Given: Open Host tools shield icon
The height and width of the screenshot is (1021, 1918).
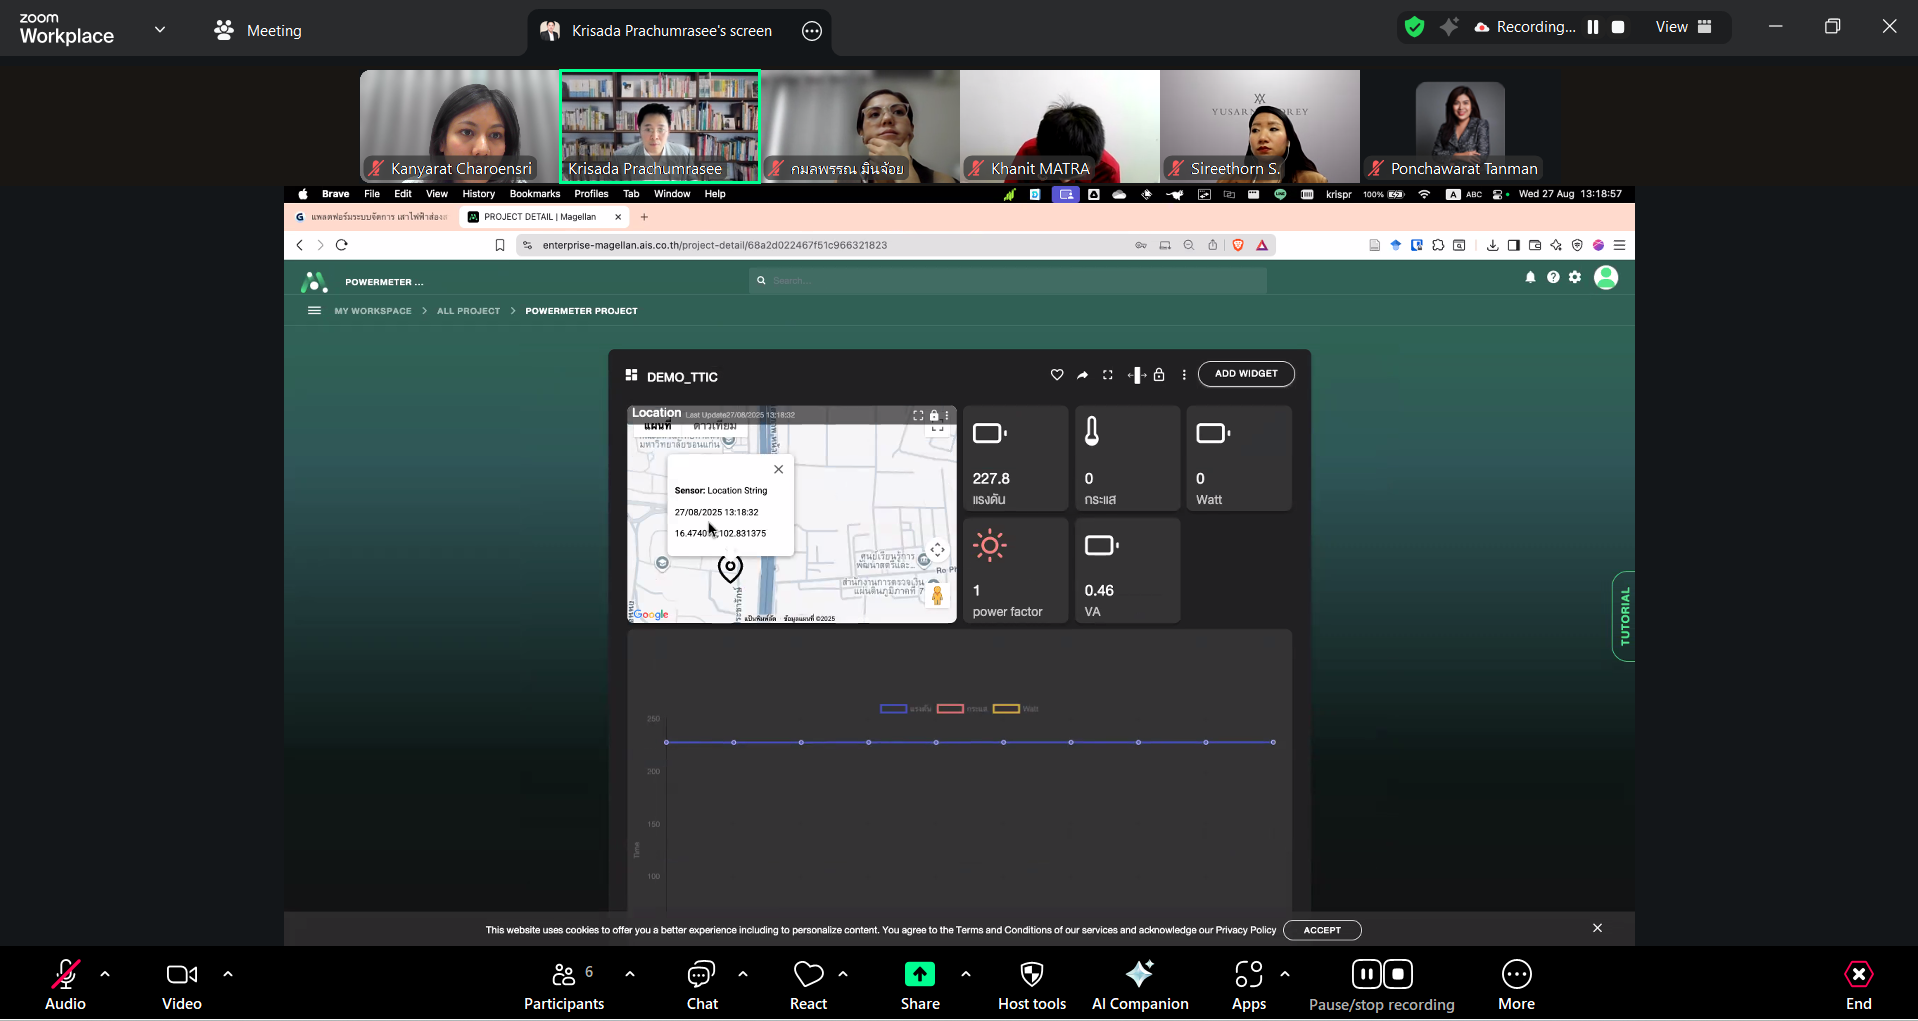Looking at the screenshot, I should coord(1031,985).
